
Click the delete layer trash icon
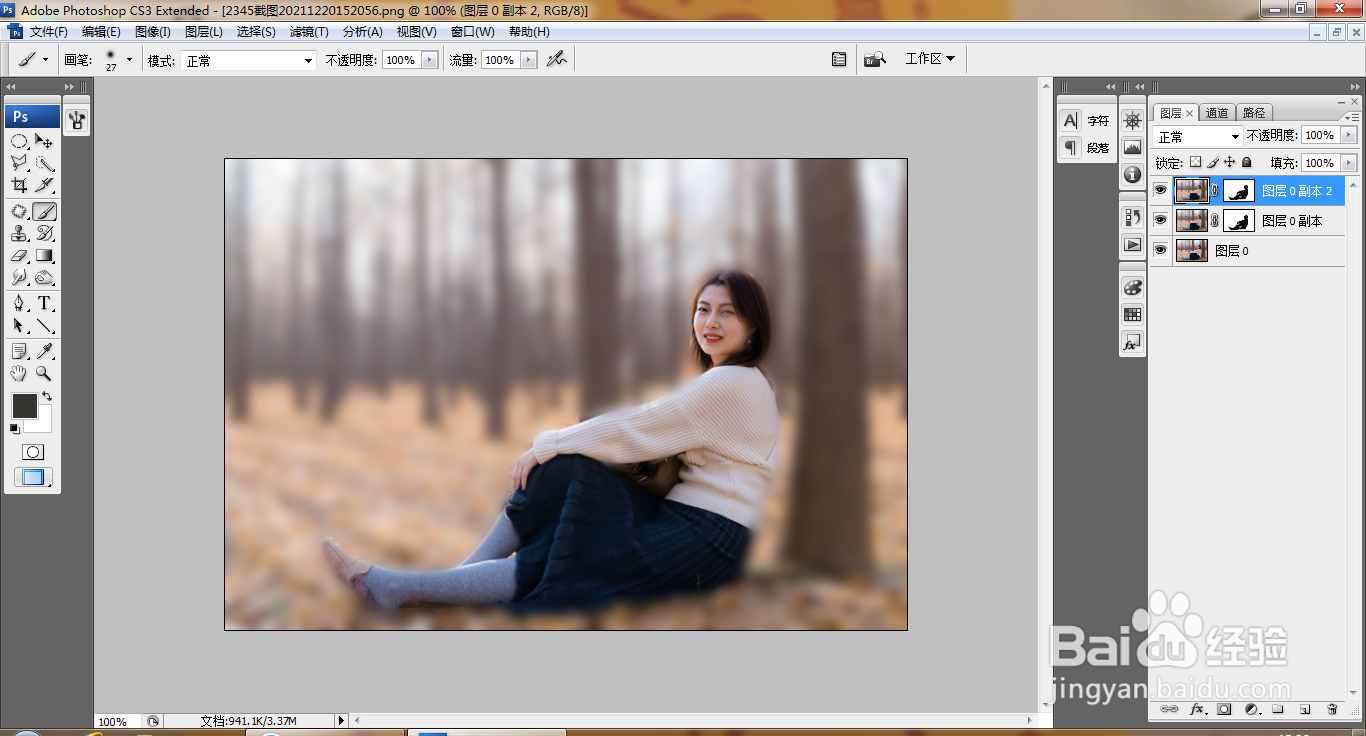(x=1332, y=709)
